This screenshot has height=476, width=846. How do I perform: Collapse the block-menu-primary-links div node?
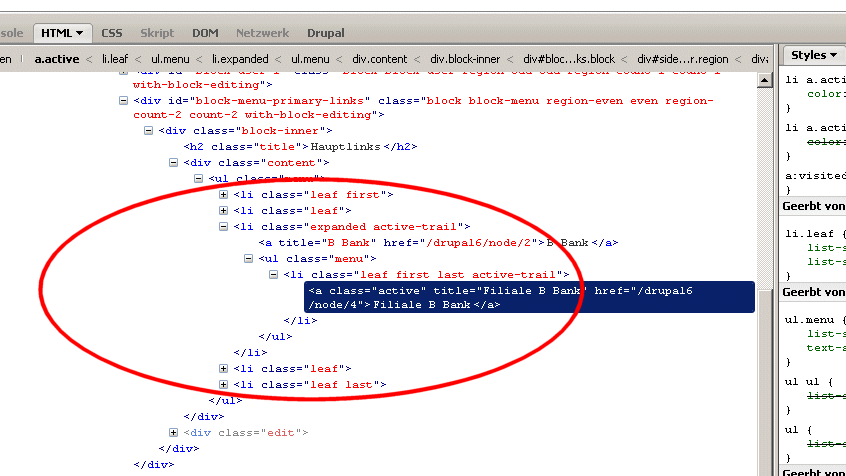point(124,100)
